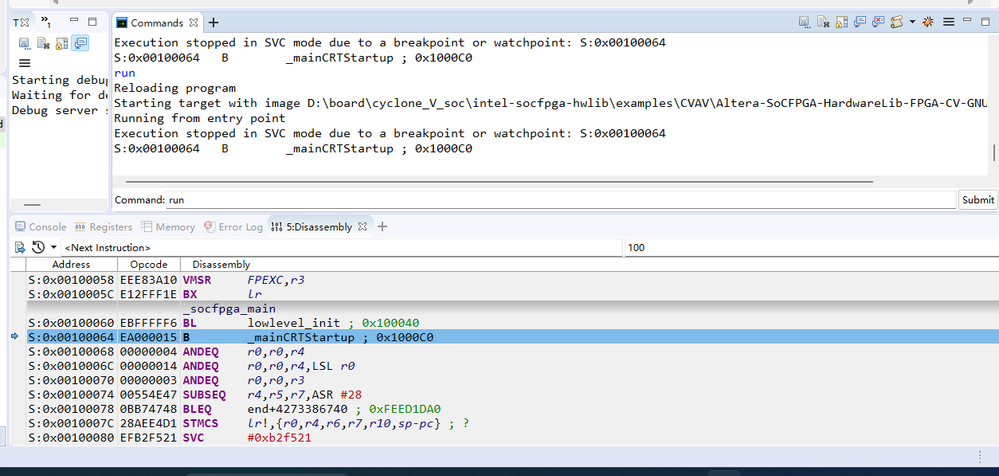999x476 pixels.
Task: Add new view beside Disassembly tab
Action: (x=382, y=227)
